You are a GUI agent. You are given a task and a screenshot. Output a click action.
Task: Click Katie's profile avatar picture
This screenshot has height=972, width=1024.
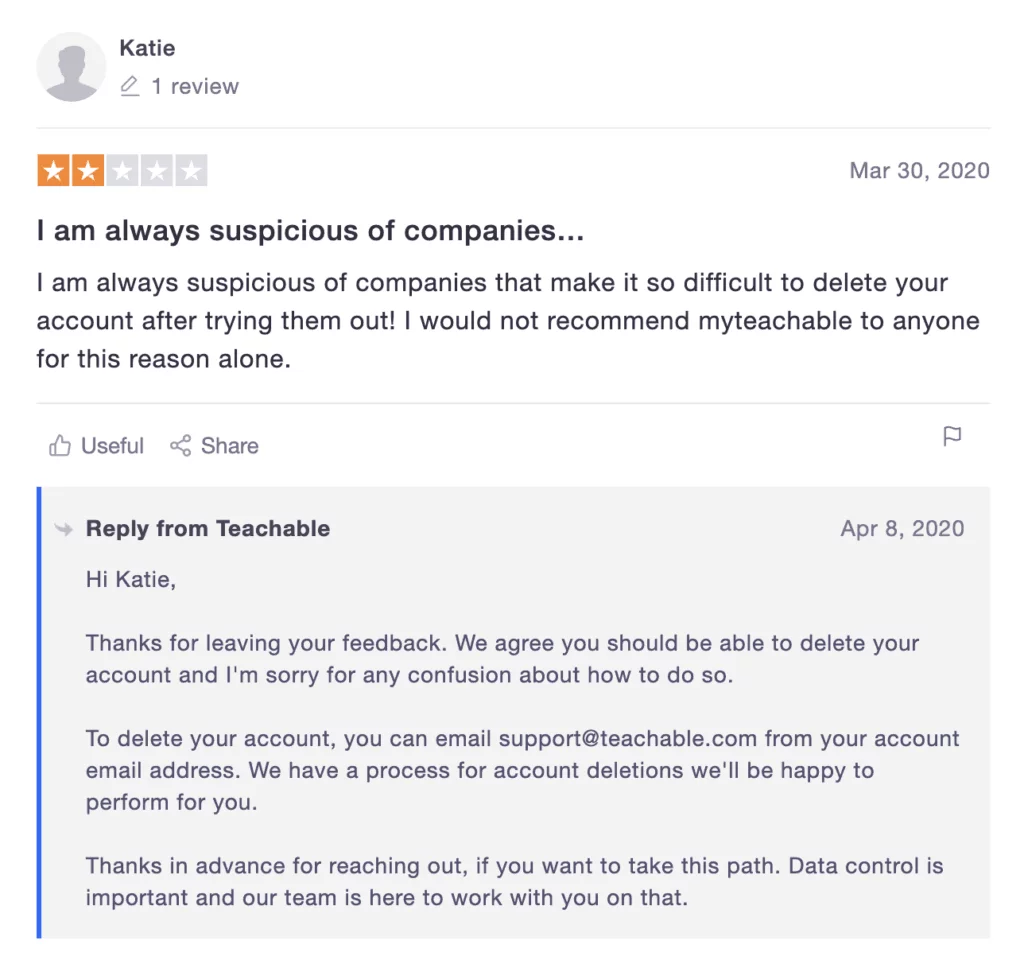(x=71, y=67)
